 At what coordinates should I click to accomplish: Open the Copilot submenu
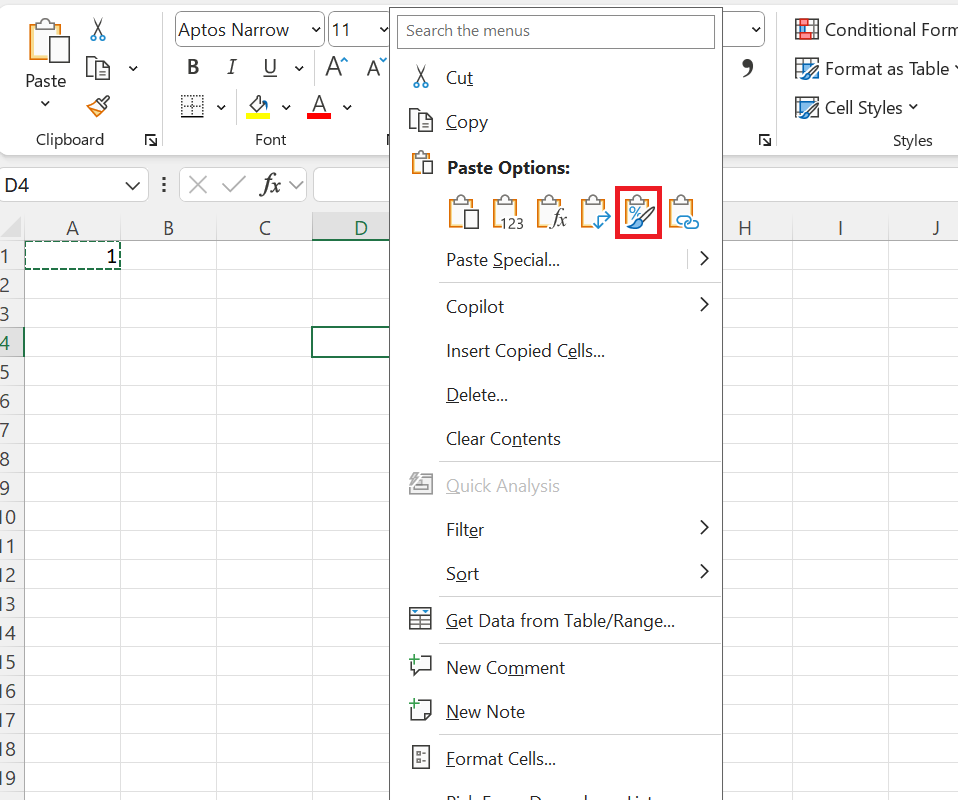click(555, 306)
